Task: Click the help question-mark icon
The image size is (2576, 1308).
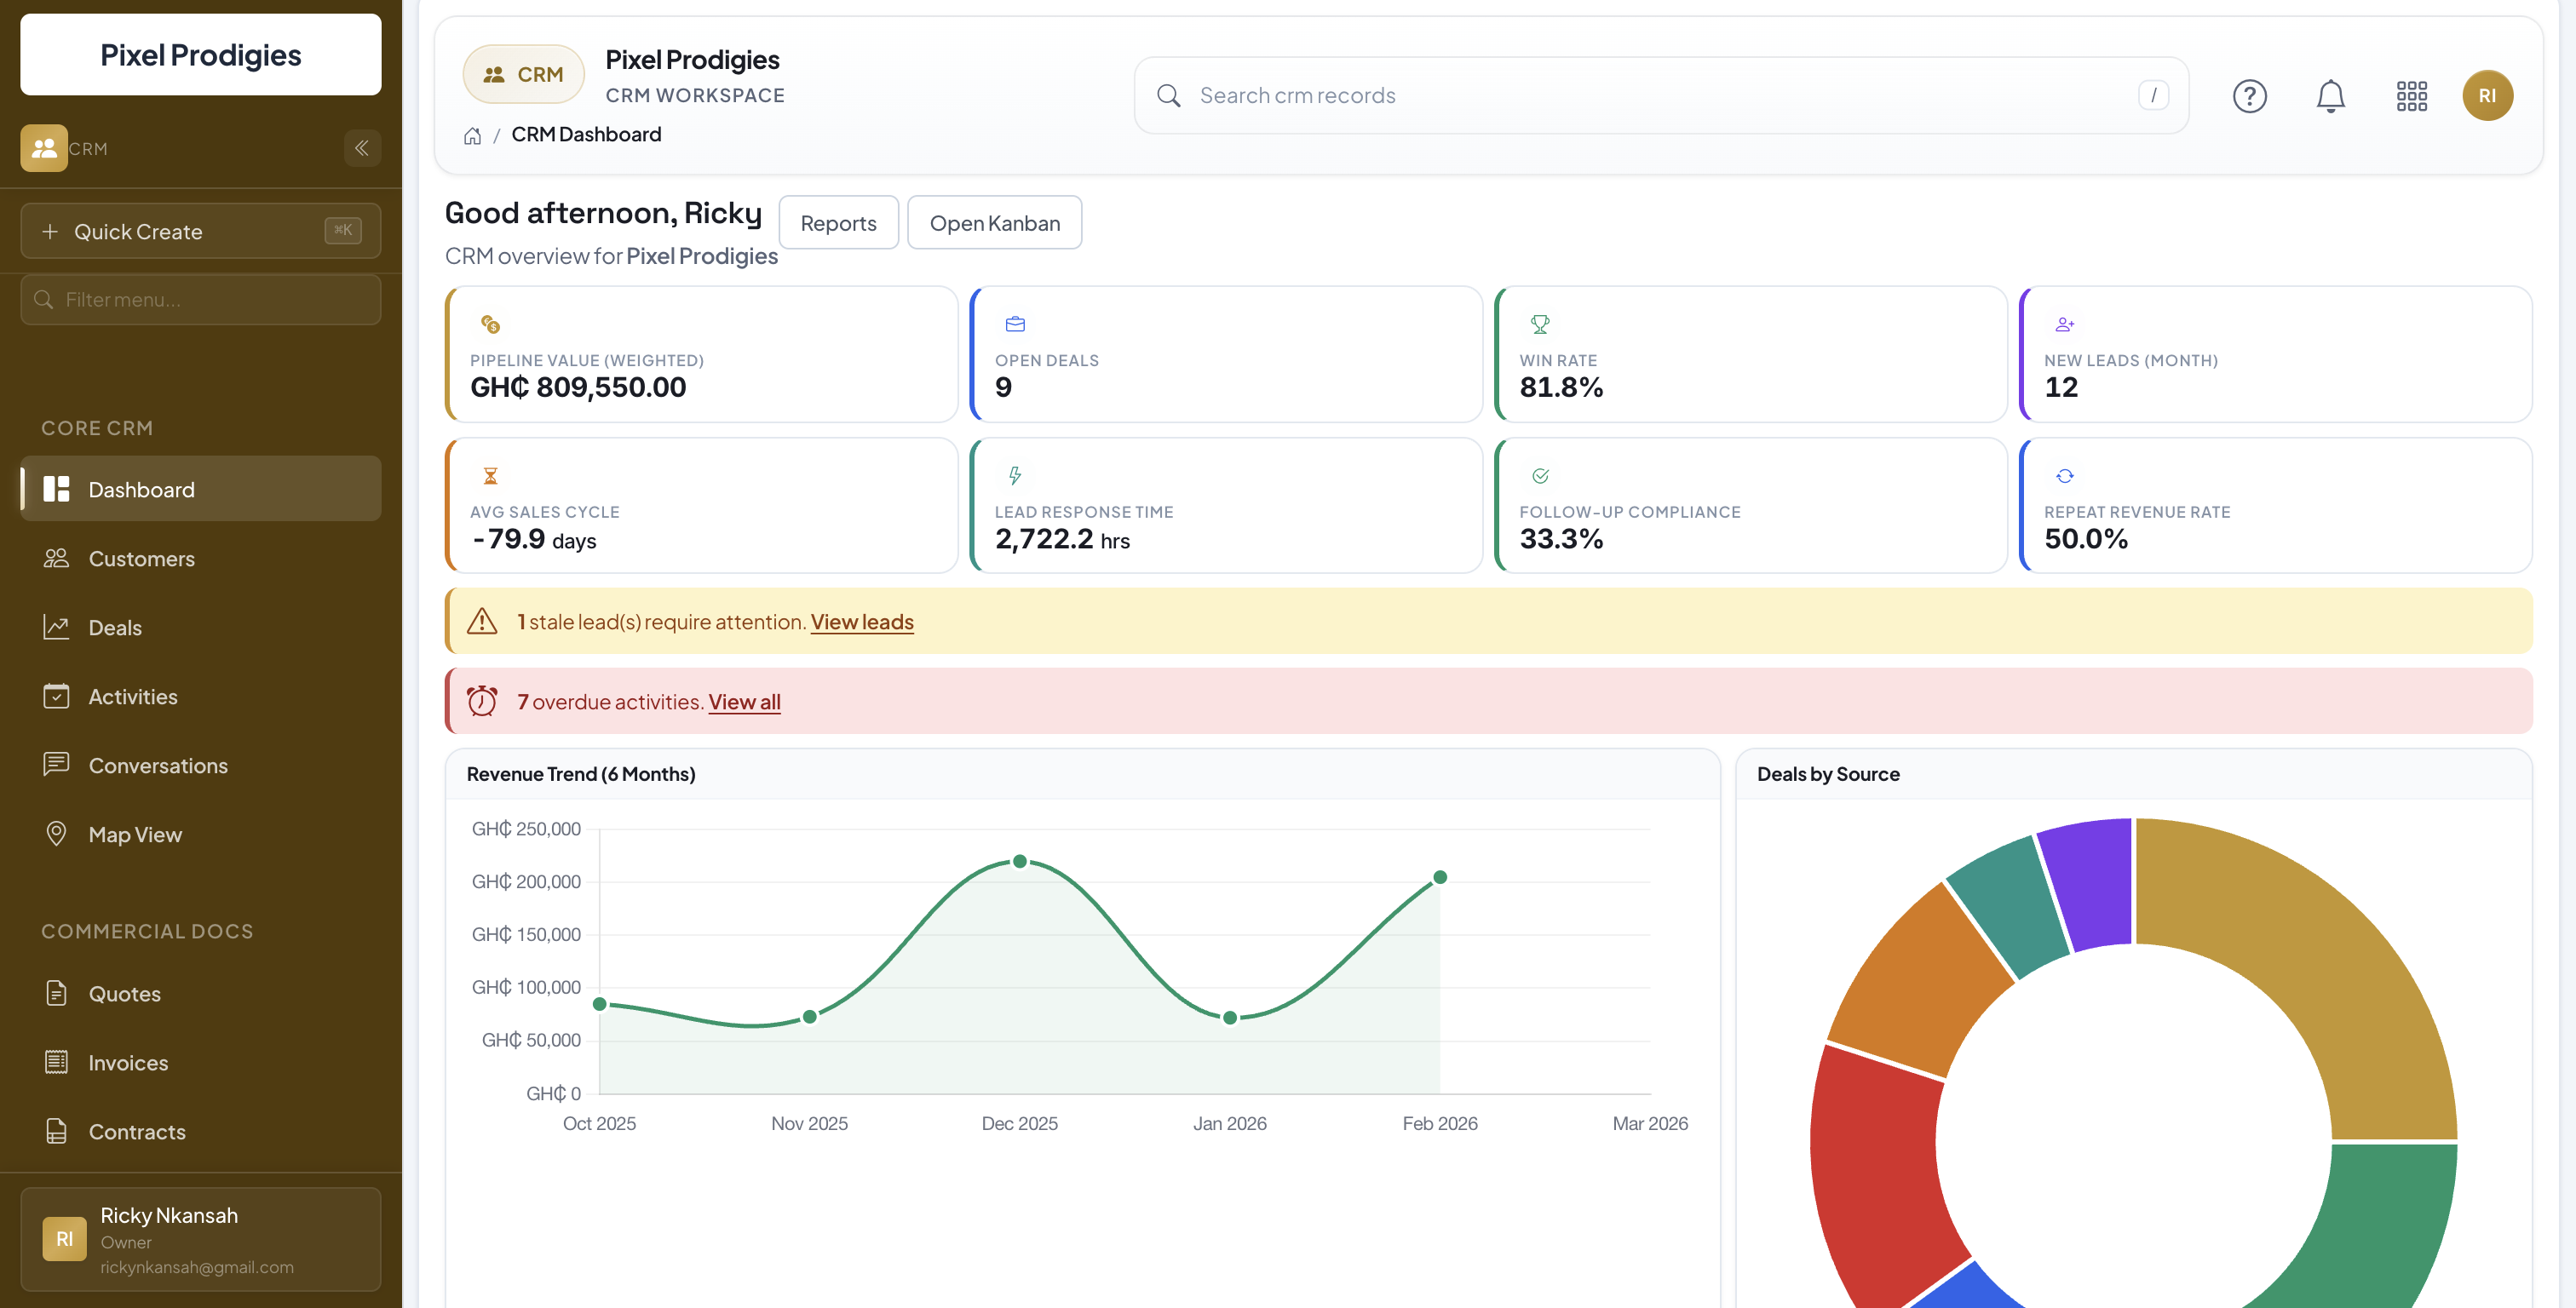Action: (2250, 95)
